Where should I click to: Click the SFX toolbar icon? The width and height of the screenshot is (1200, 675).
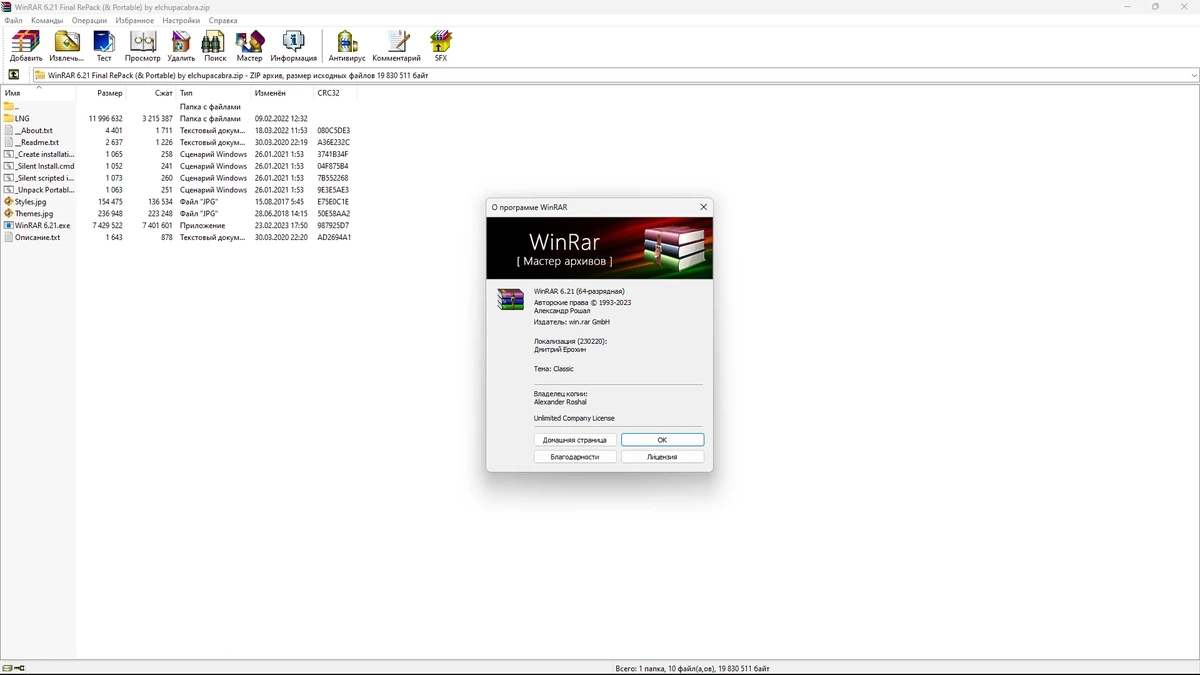point(441,42)
